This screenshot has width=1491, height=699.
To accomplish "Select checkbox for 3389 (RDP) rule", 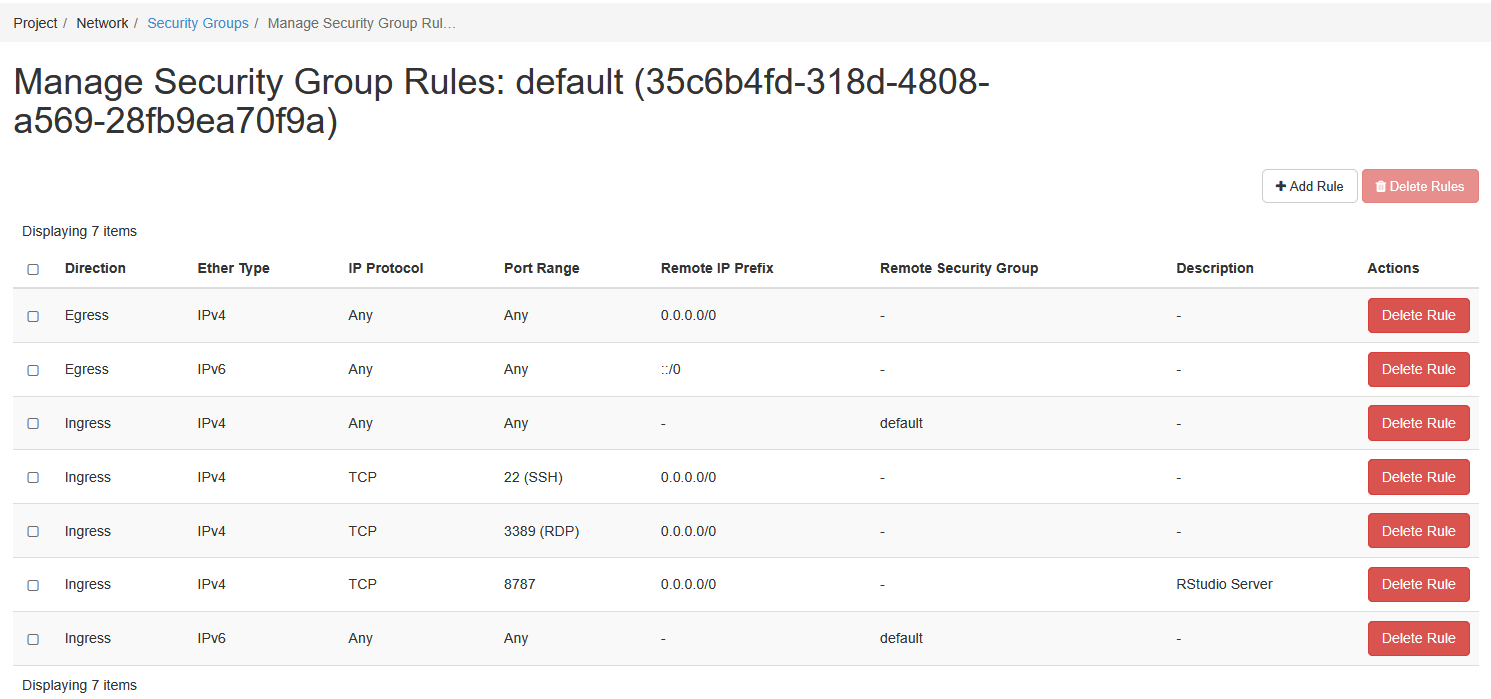I will (x=33, y=532).
